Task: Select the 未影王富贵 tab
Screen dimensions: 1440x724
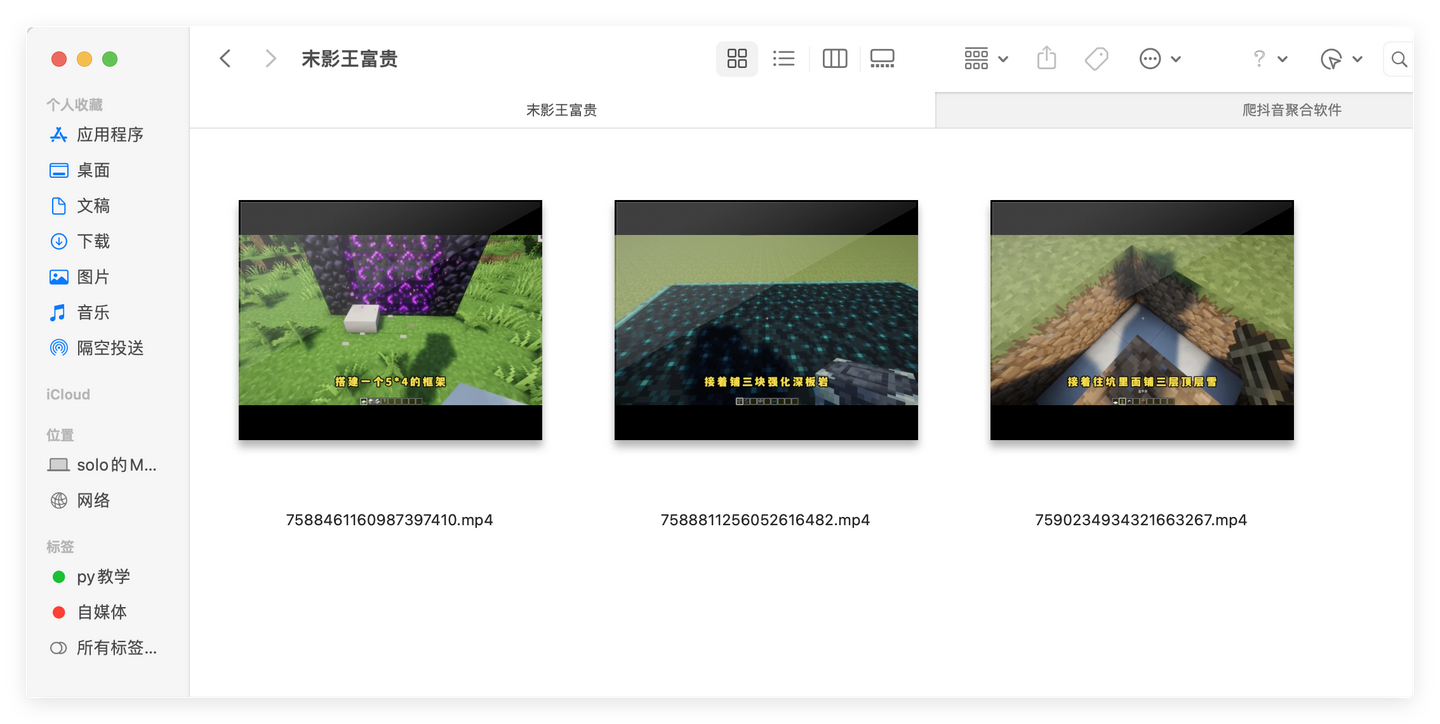Action: pos(562,110)
